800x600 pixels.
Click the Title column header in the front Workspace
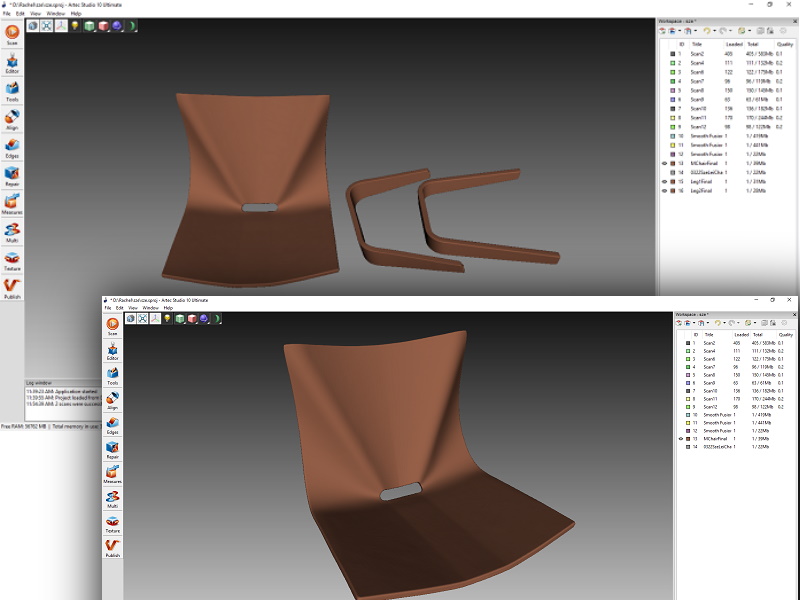point(709,335)
